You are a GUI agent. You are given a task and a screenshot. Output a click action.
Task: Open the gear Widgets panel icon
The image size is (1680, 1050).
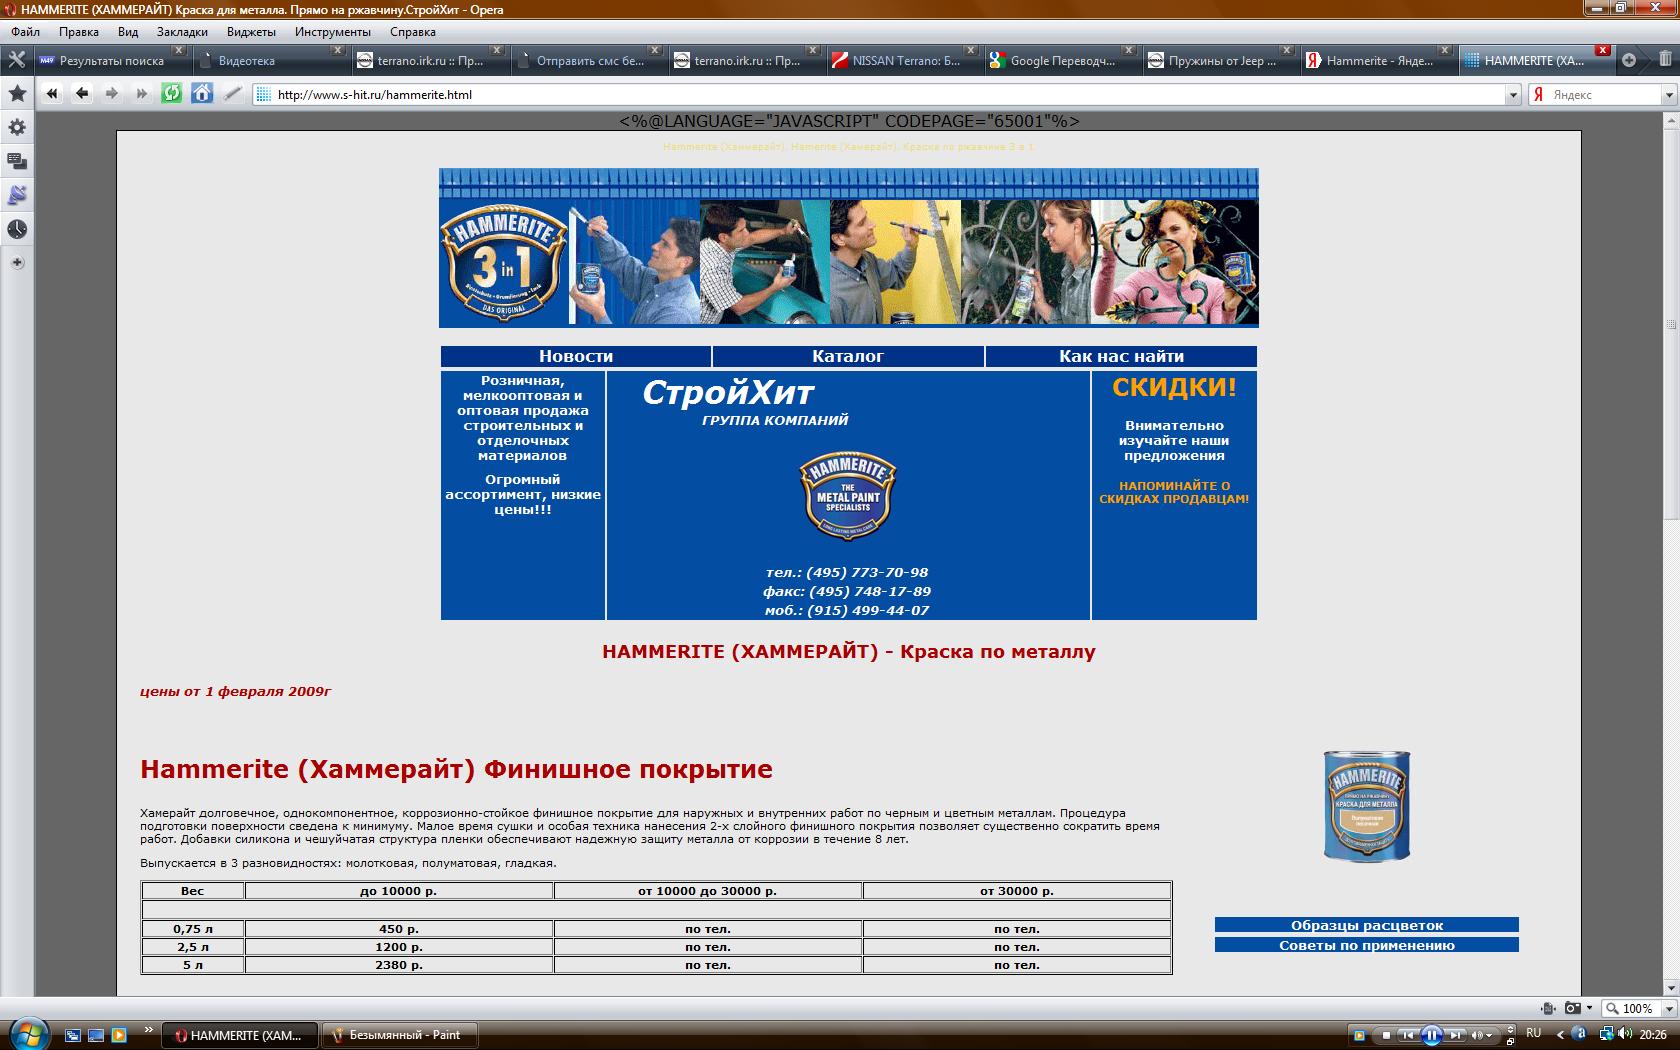click(x=17, y=128)
